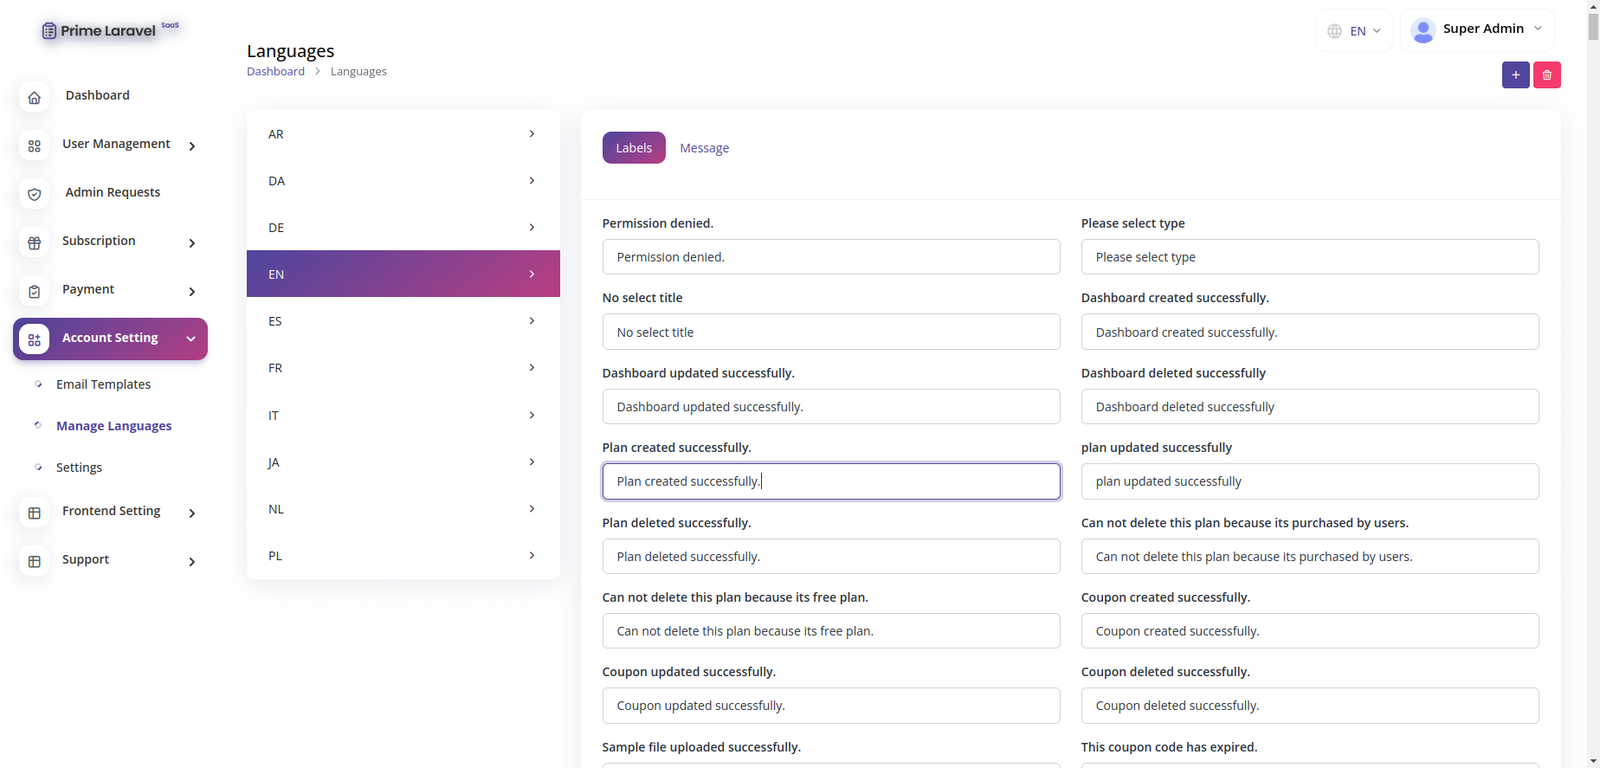Click the Dashboard home icon in sidebar

pos(34,97)
